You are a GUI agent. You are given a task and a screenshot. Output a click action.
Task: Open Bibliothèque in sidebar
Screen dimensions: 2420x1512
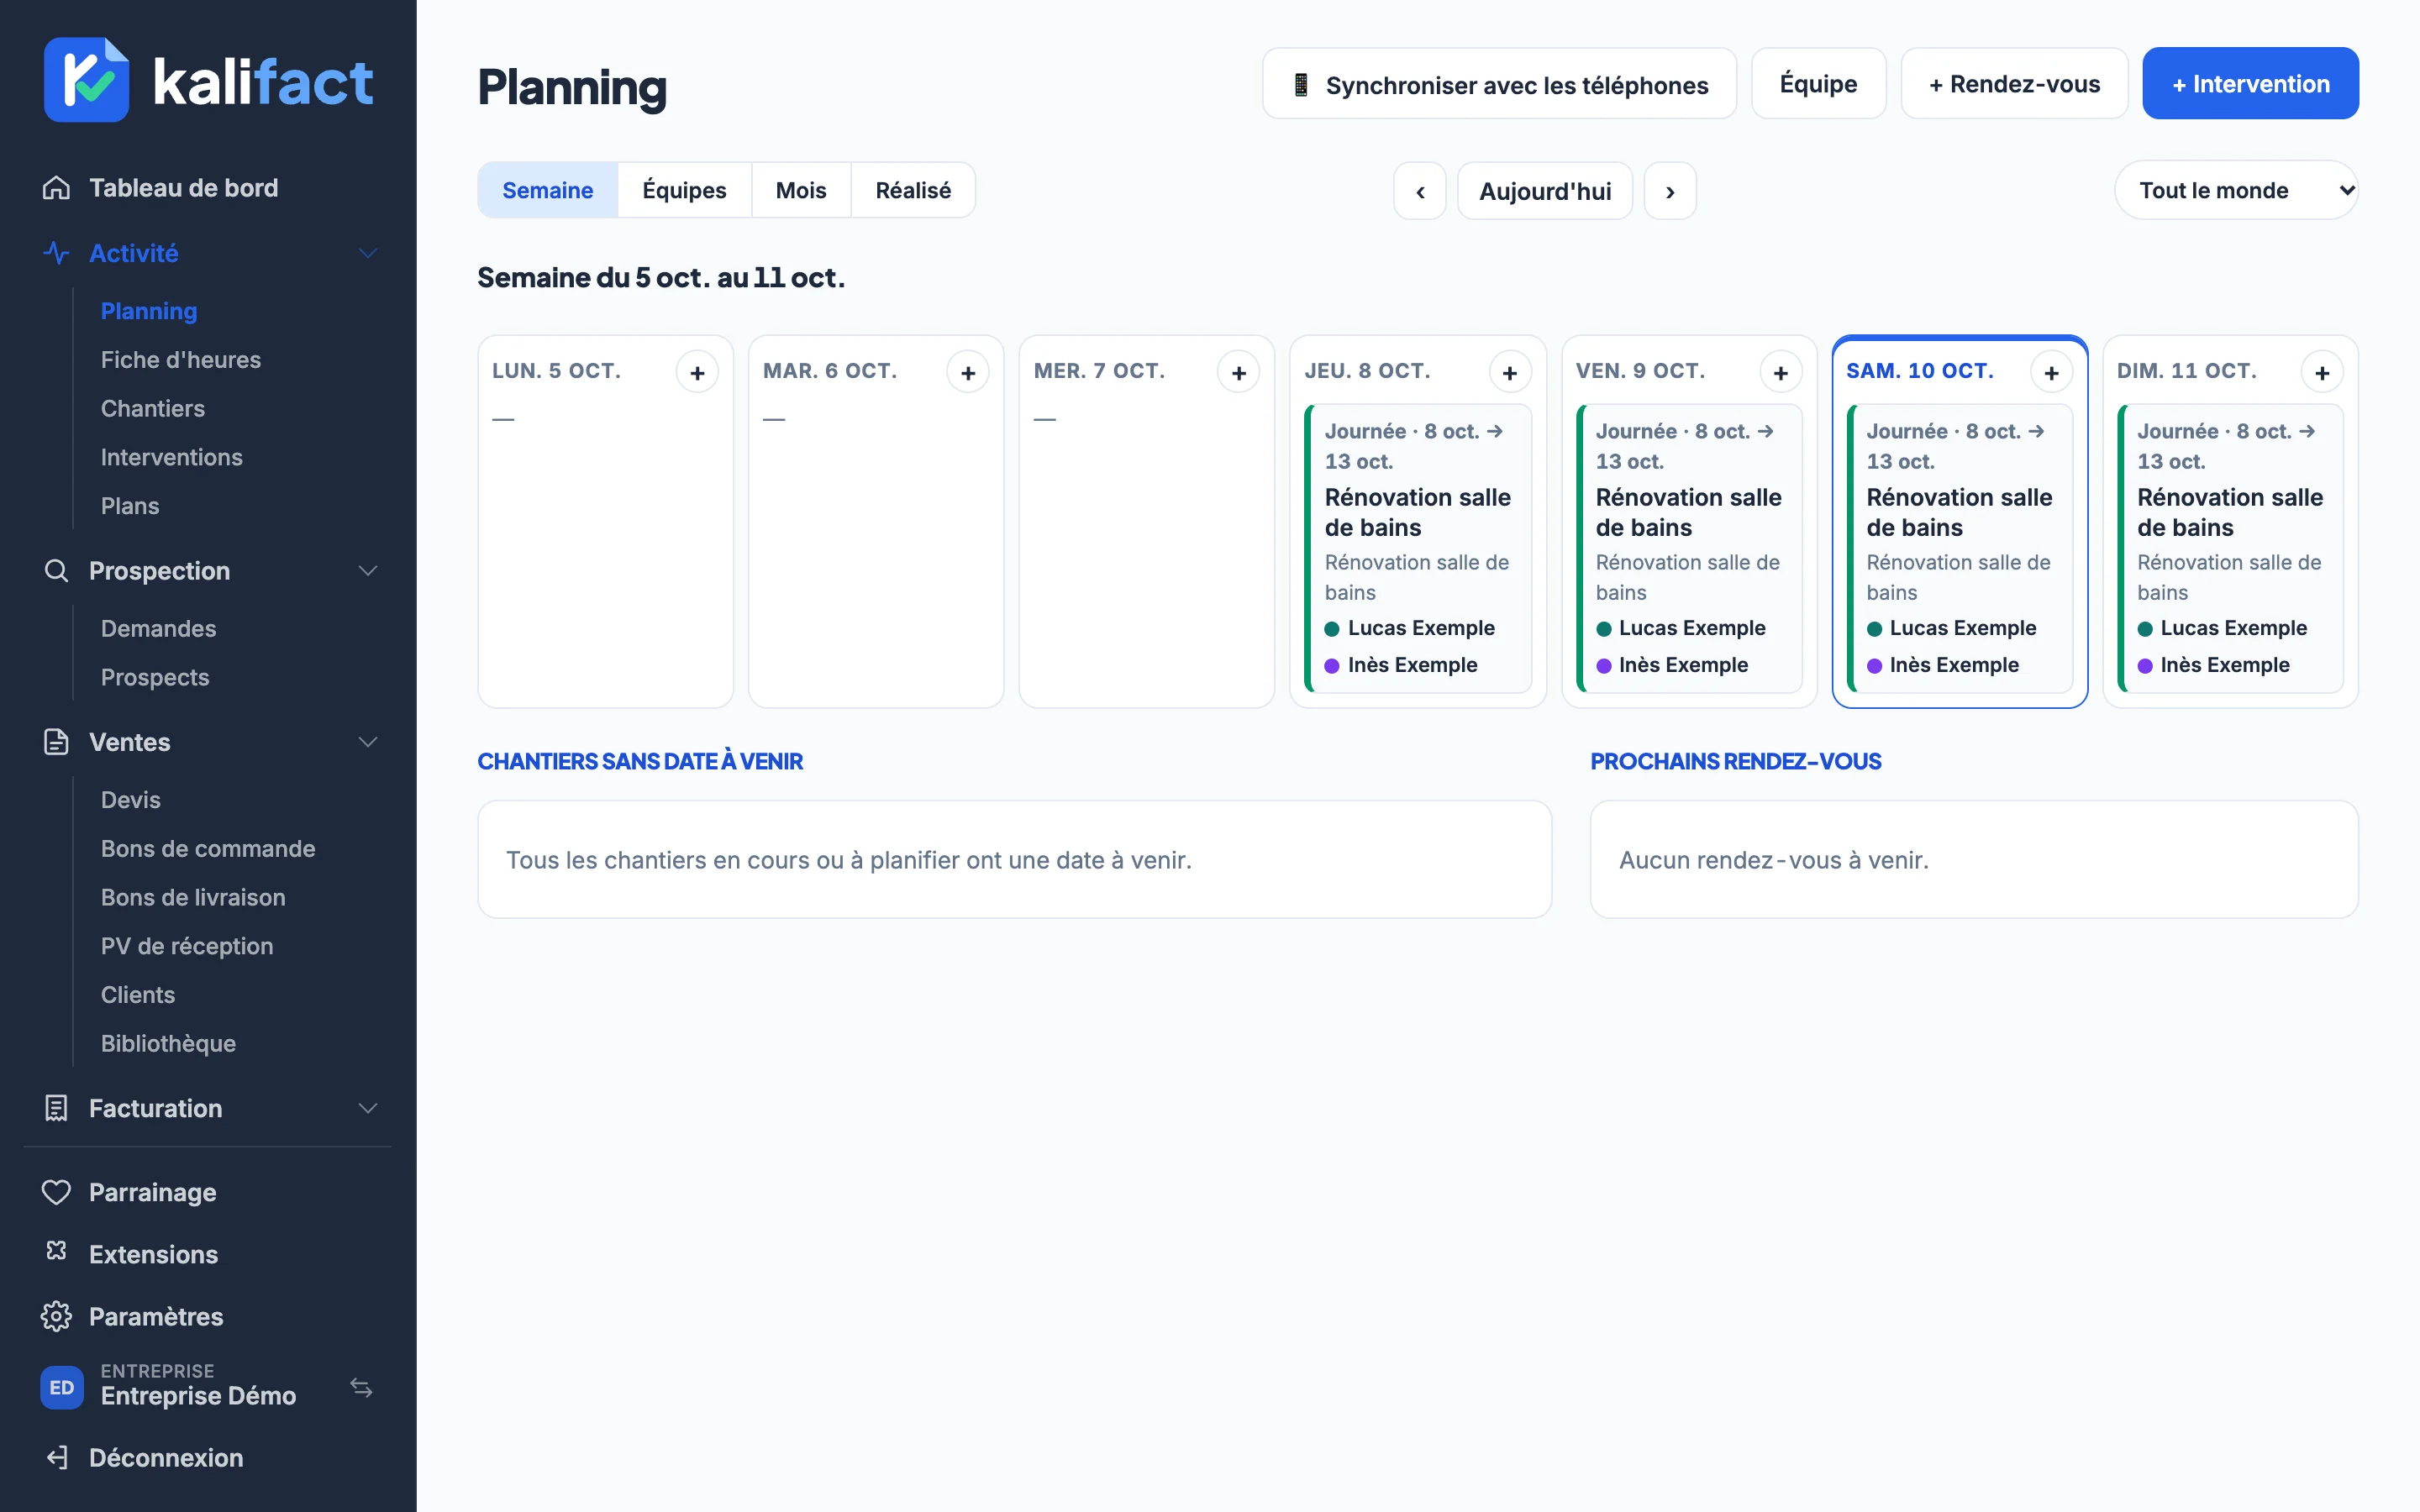point(168,1043)
